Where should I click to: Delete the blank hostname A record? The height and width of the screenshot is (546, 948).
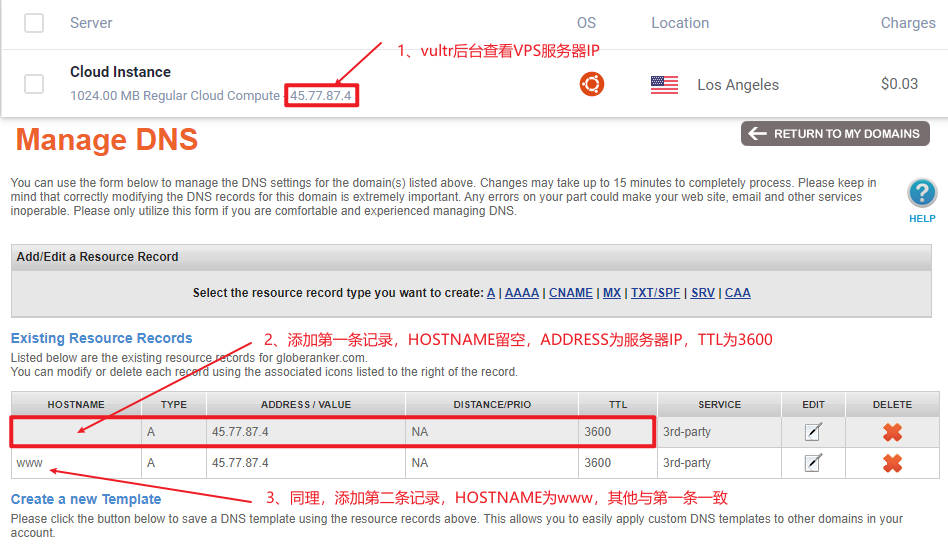(892, 432)
